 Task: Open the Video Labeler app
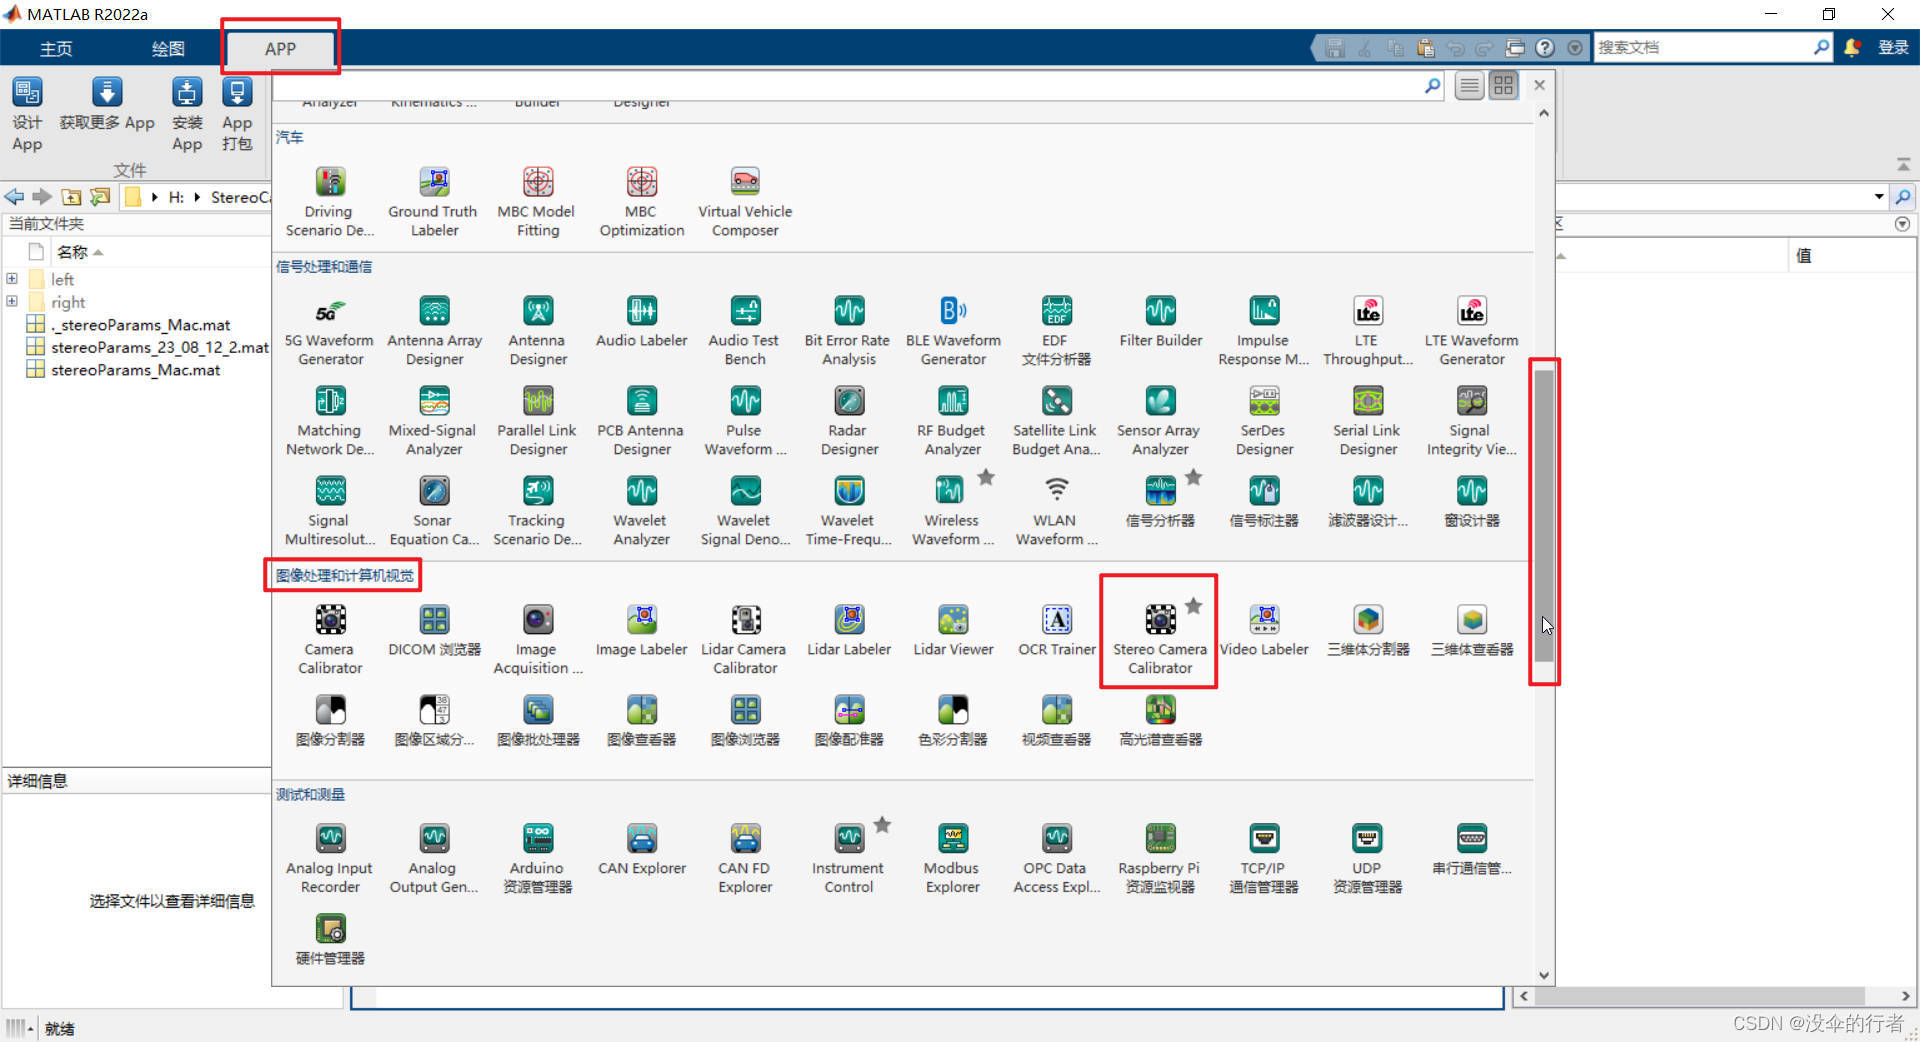click(x=1264, y=630)
